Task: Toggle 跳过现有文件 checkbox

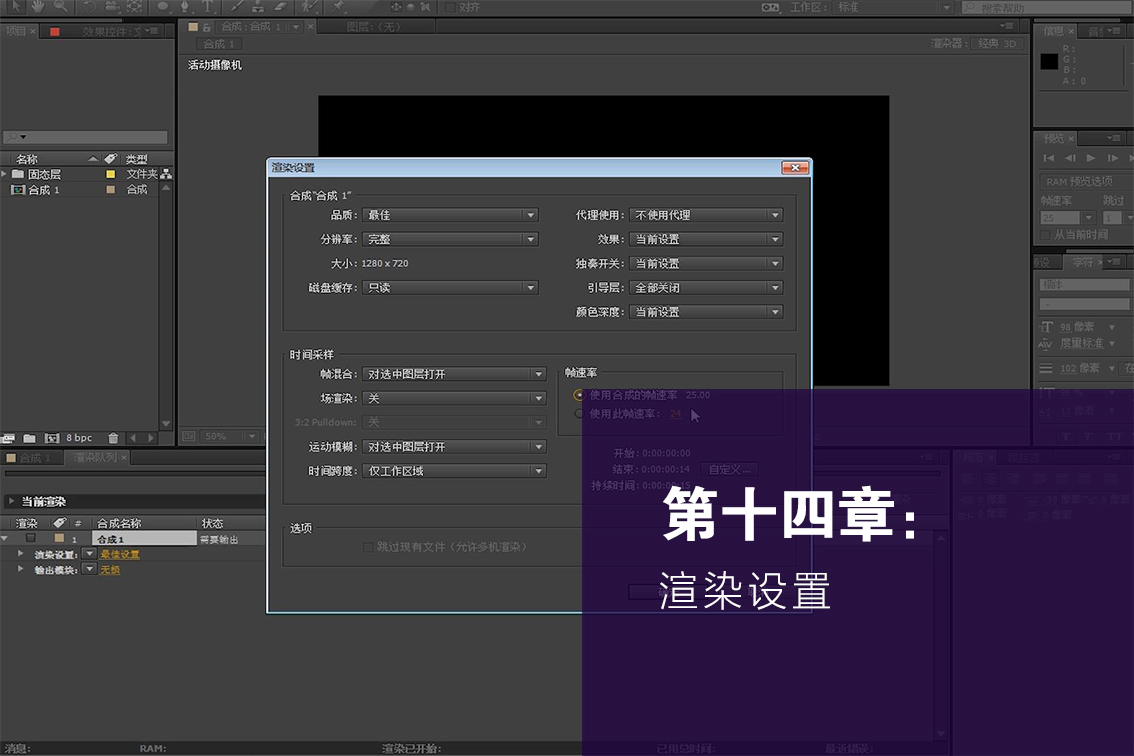Action: click(x=368, y=547)
